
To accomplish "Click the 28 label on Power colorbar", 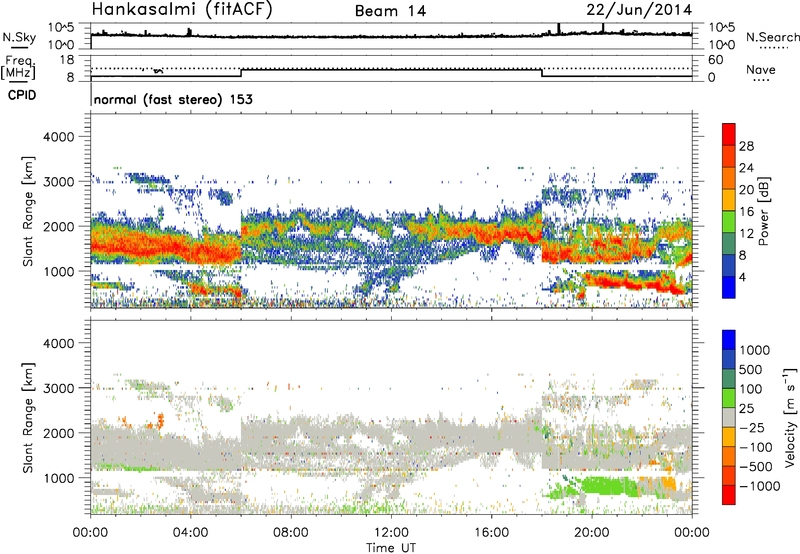I will (746, 146).
